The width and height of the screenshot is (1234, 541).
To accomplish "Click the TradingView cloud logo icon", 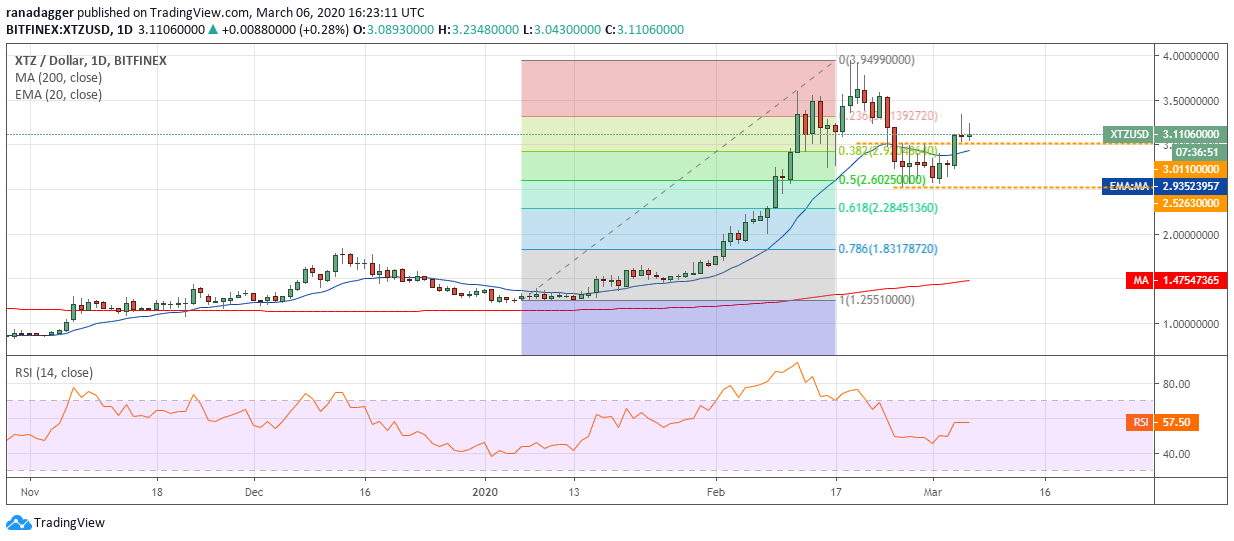I will coord(18,522).
